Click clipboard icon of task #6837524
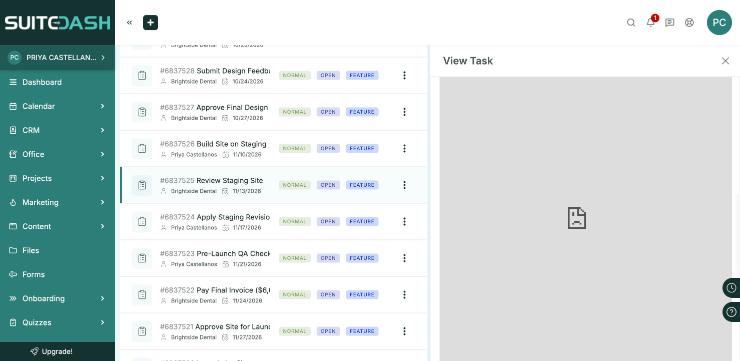740x361 pixels. click(x=142, y=221)
